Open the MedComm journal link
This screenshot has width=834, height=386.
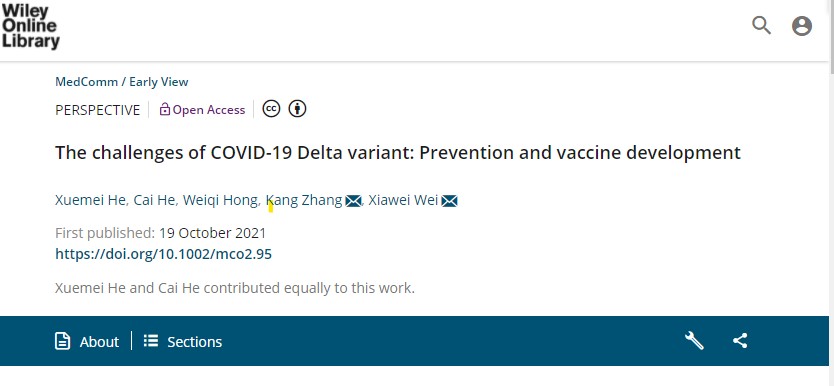point(86,82)
